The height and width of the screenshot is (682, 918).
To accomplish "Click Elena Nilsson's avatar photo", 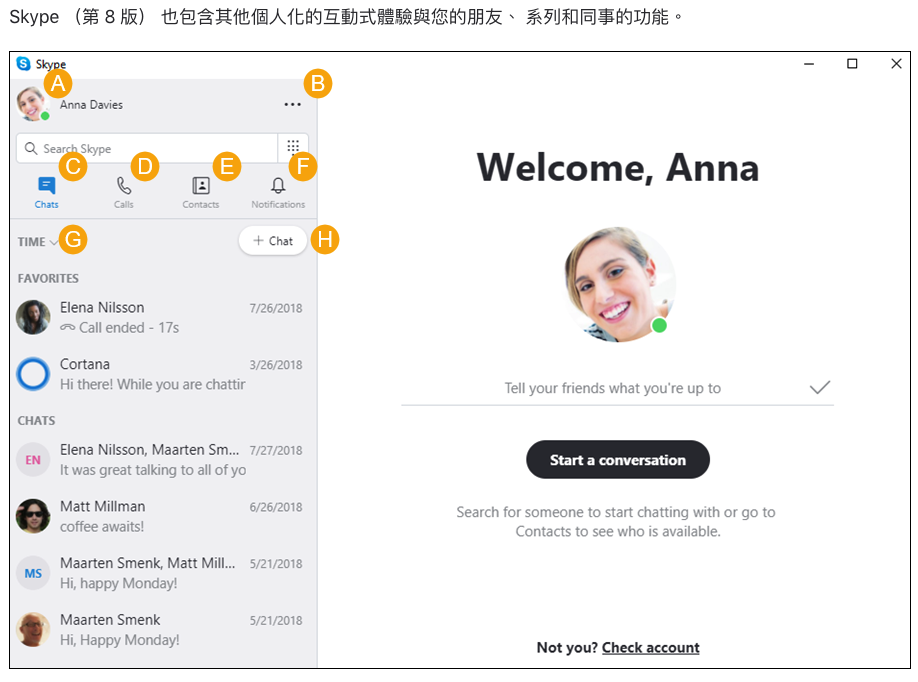I will 33,317.
